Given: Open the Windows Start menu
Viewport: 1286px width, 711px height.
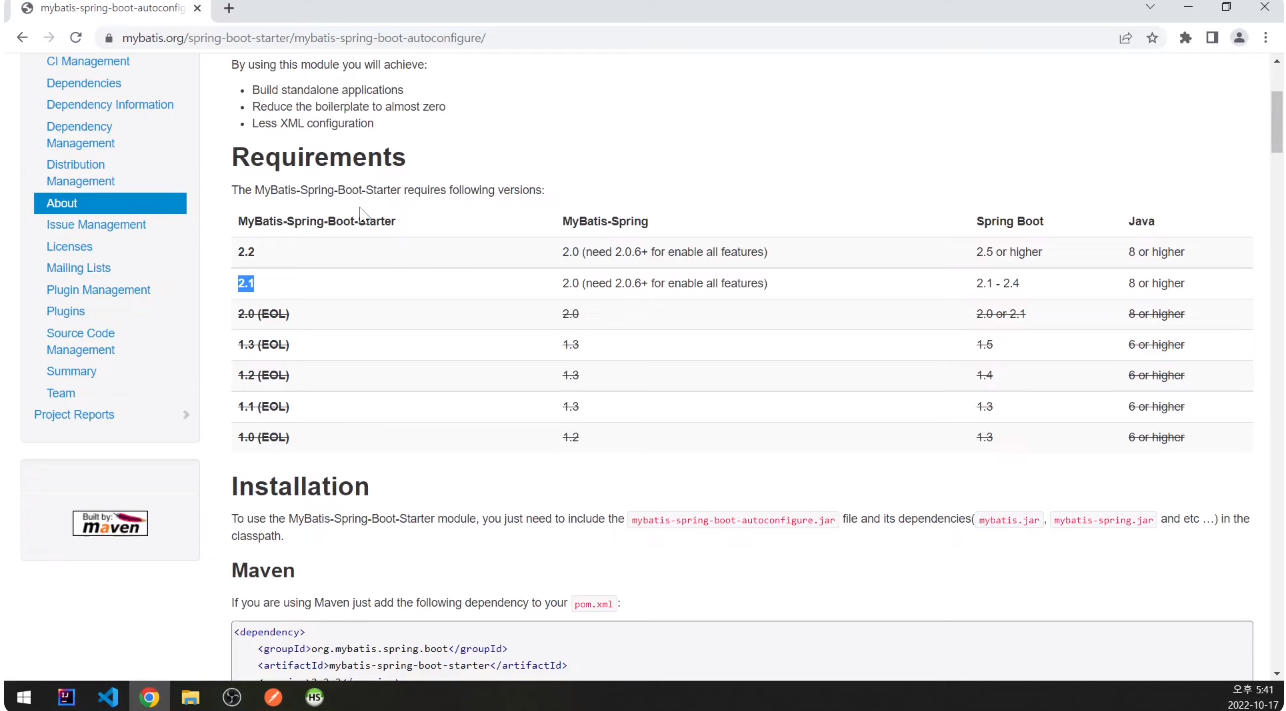Looking at the screenshot, I should pyautogui.click(x=24, y=697).
